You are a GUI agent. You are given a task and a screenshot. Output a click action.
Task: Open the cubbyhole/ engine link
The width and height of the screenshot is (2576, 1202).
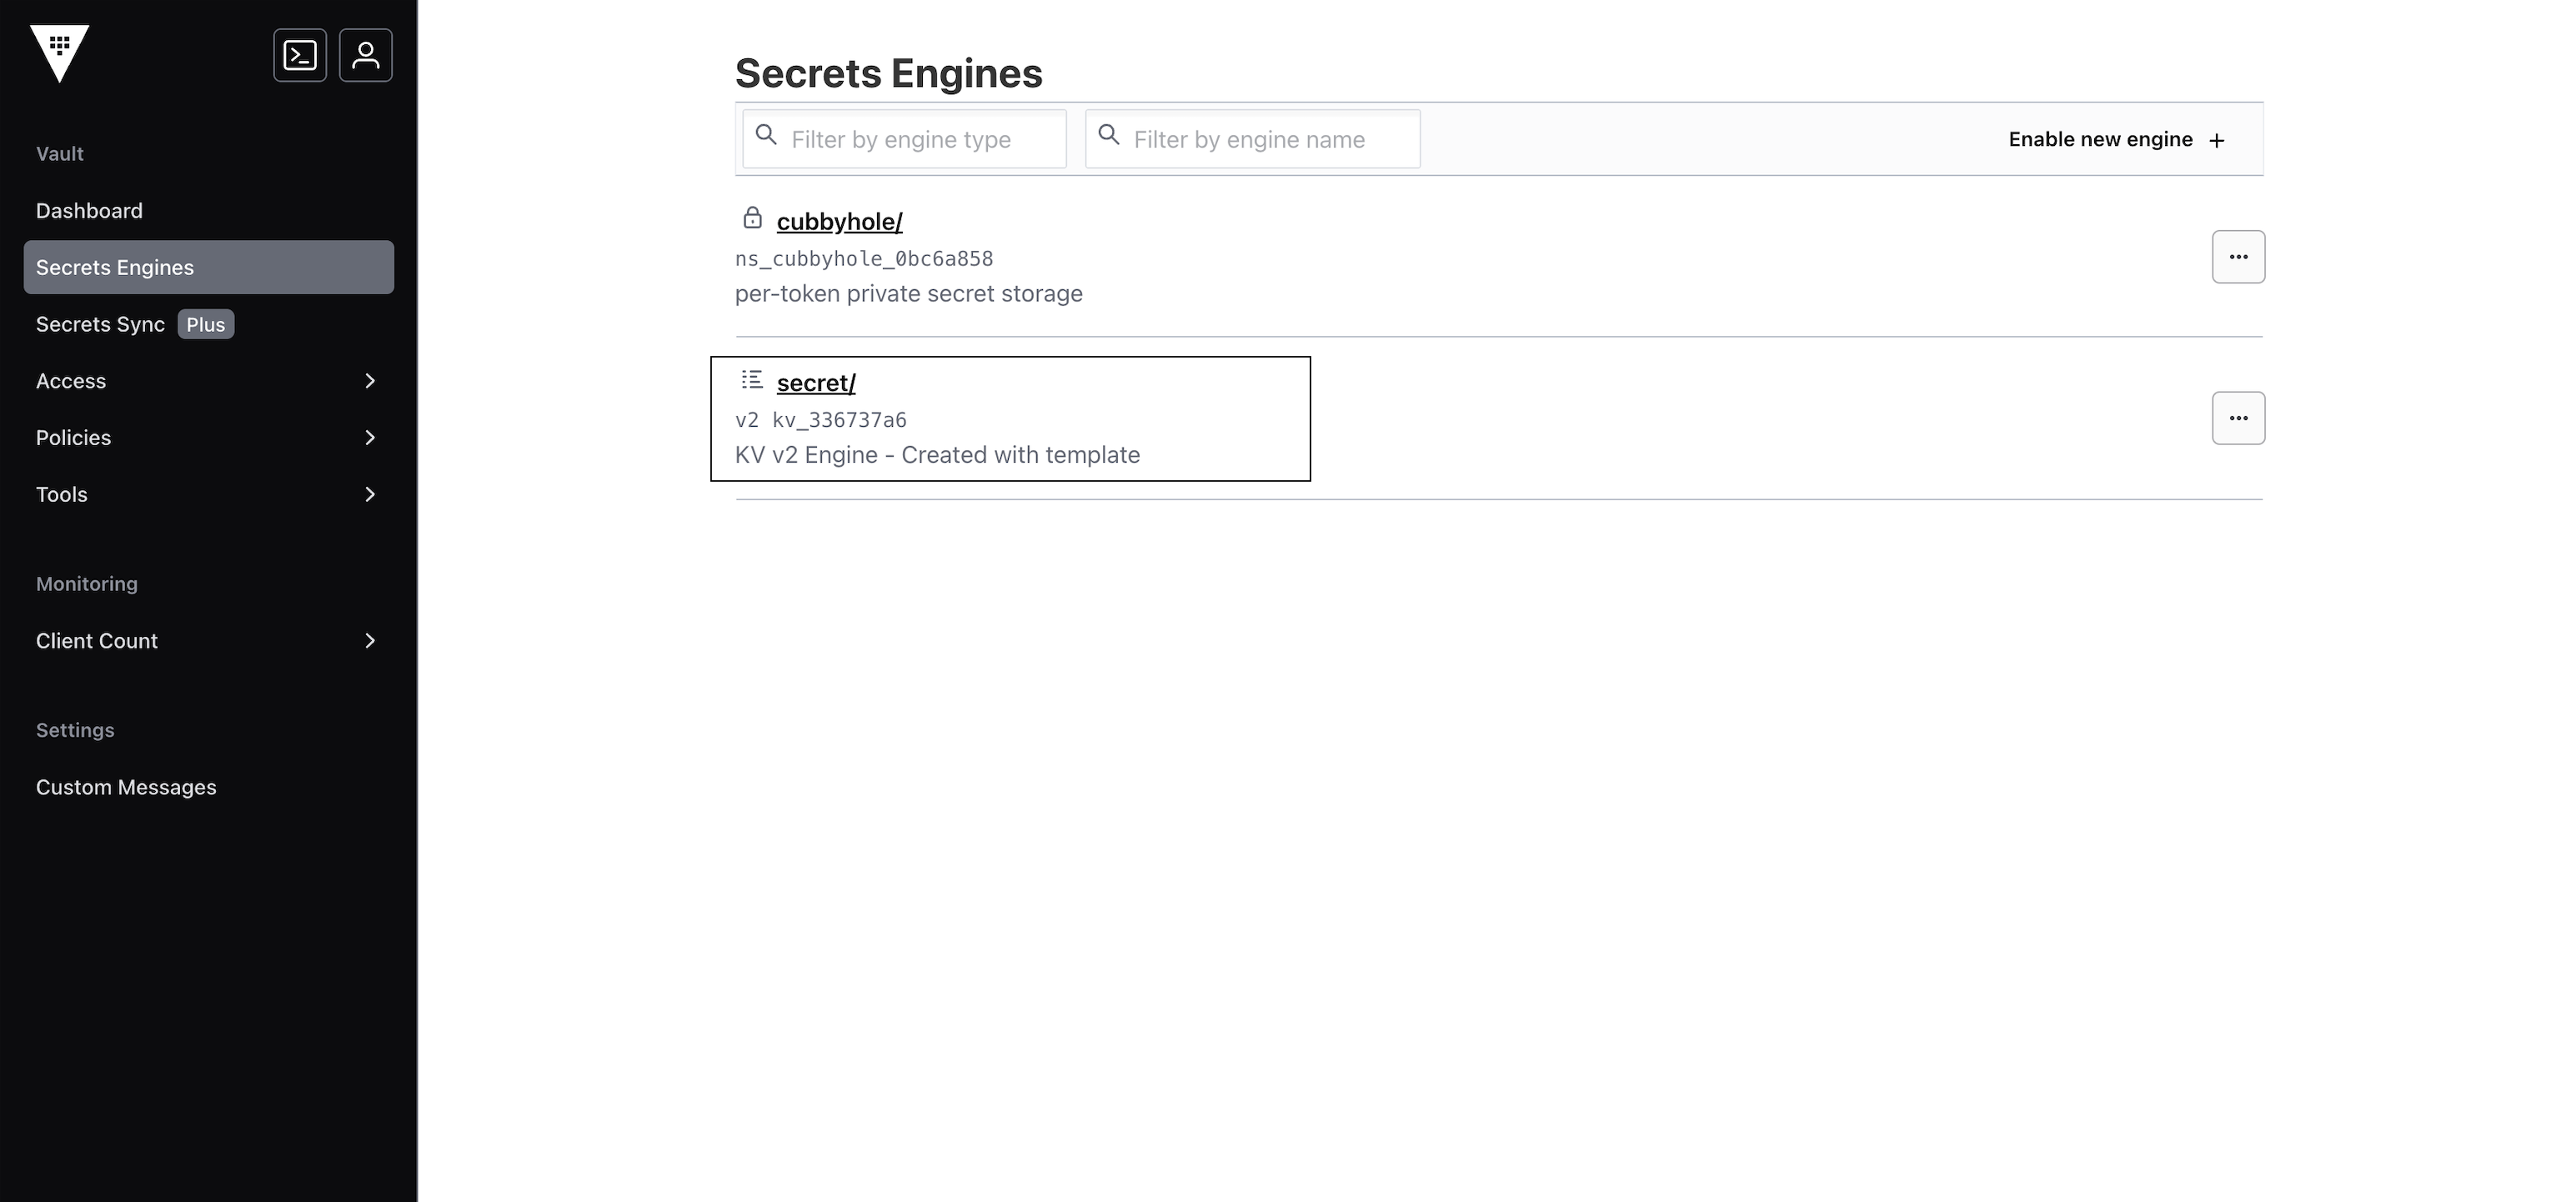pyautogui.click(x=839, y=222)
